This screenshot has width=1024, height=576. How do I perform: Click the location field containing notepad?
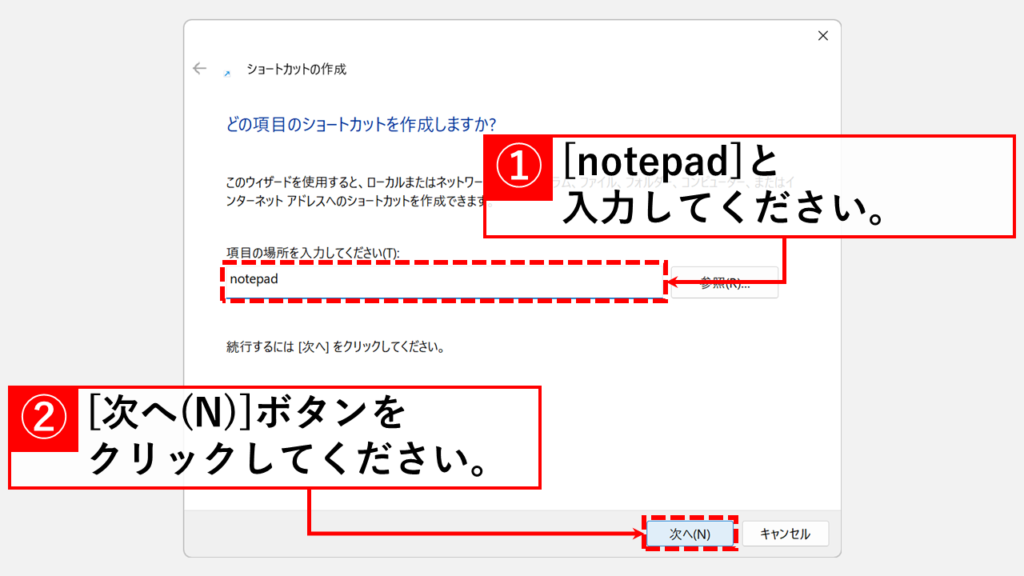(x=443, y=281)
